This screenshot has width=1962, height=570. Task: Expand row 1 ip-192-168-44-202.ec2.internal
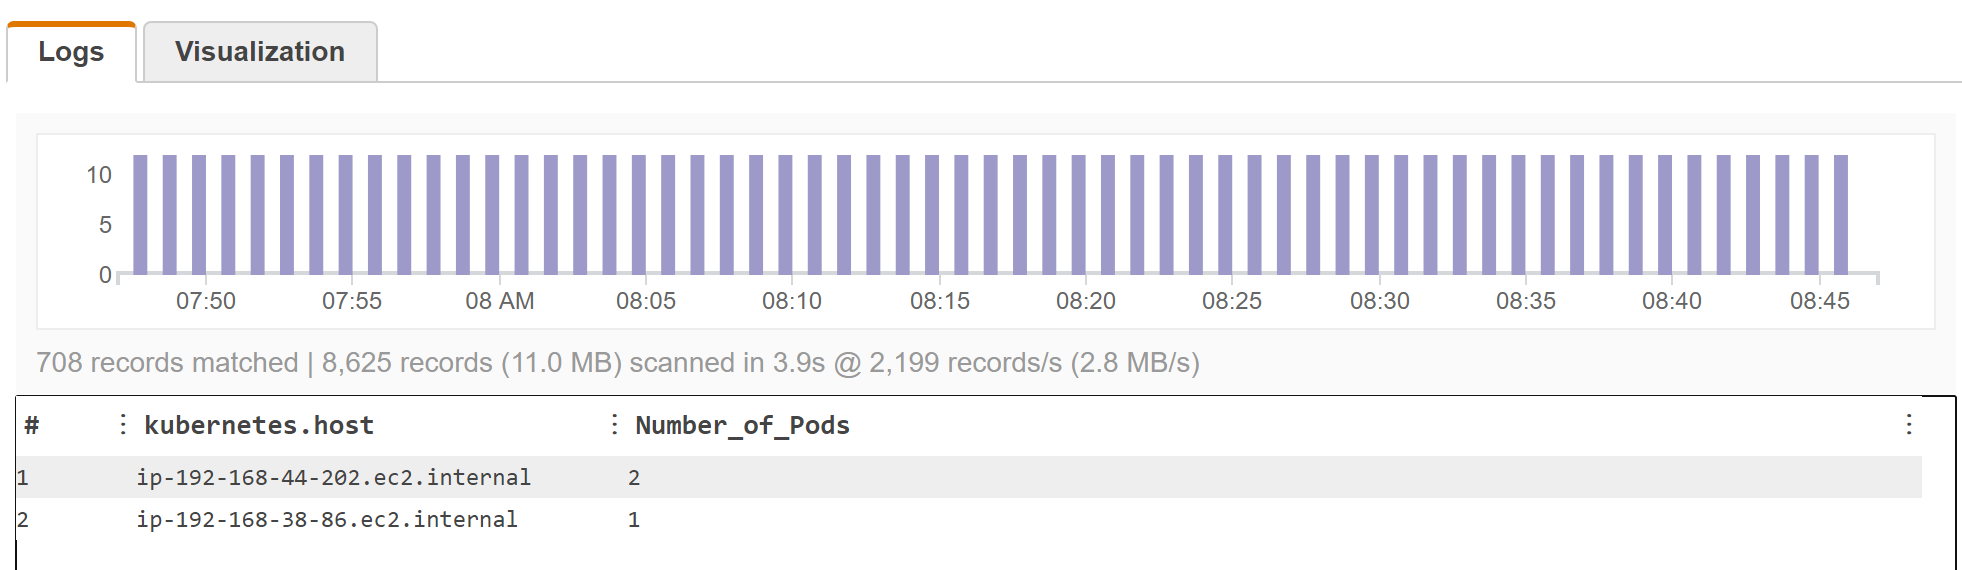[x=968, y=477]
